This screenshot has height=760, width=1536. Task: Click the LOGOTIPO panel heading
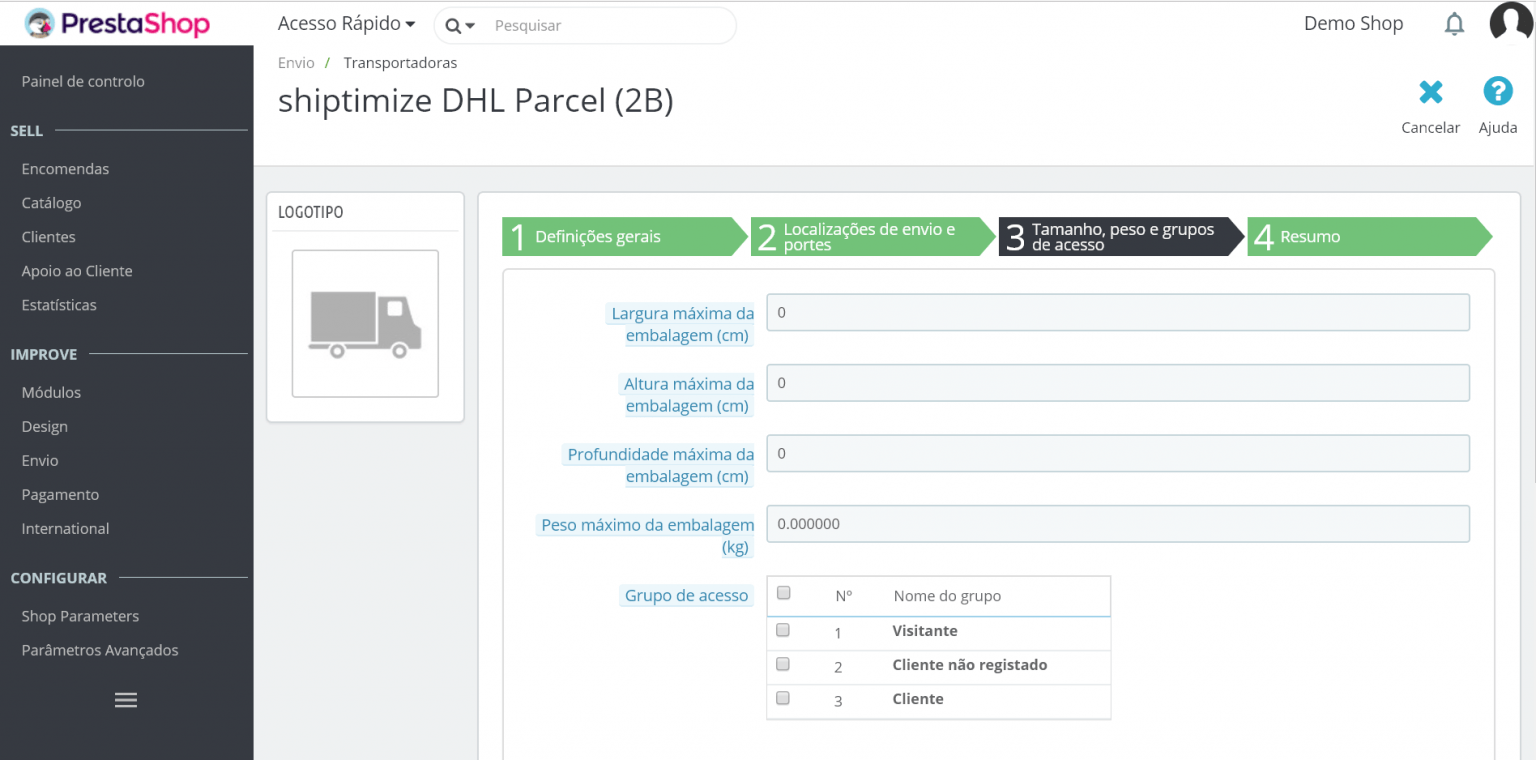click(311, 212)
